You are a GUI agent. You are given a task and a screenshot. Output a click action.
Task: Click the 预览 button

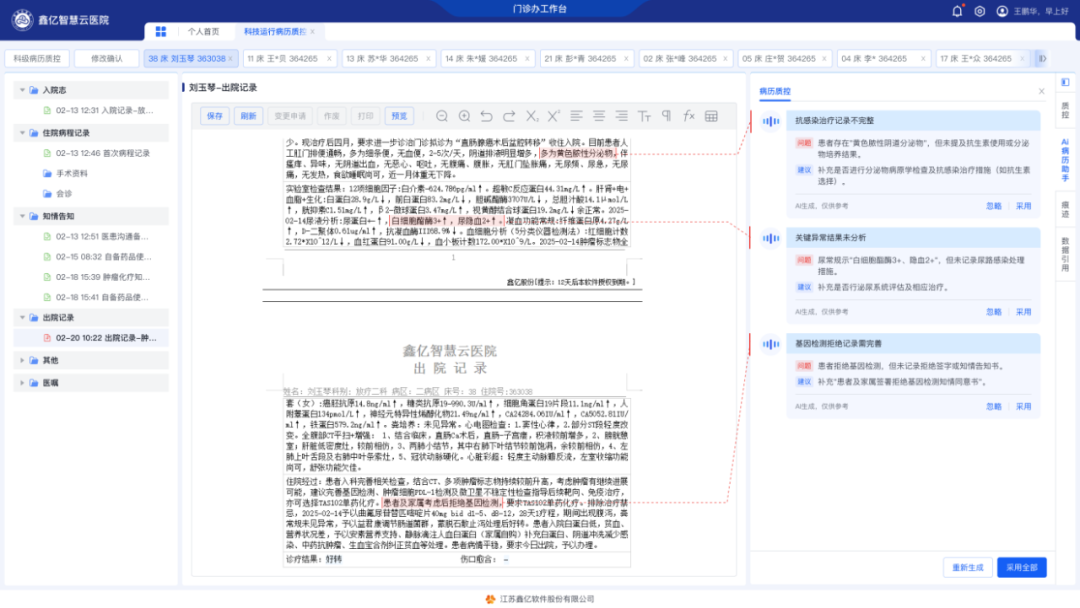pos(399,116)
